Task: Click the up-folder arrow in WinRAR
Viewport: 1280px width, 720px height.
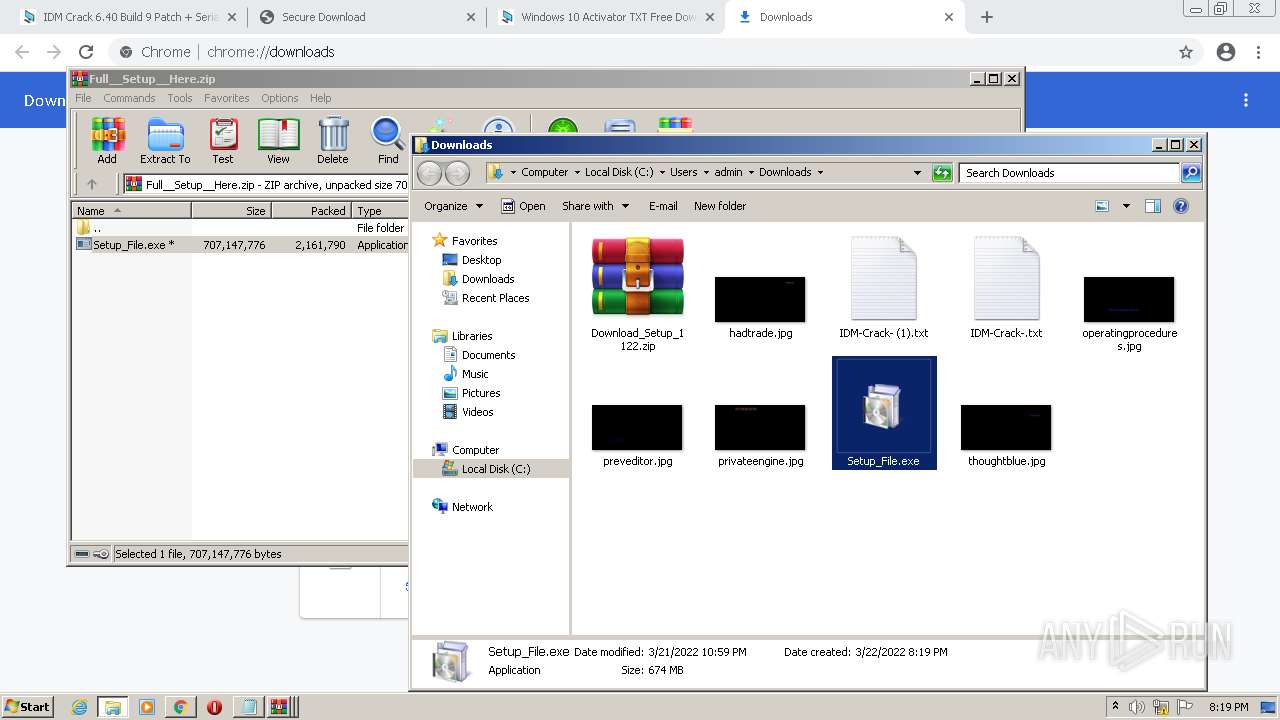Action: tap(92, 184)
